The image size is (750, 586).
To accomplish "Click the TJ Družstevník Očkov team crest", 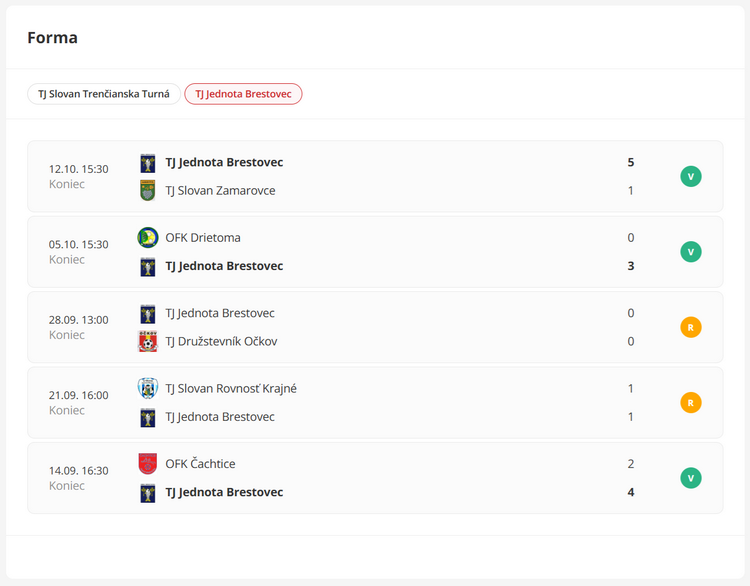I will coord(148,341).
